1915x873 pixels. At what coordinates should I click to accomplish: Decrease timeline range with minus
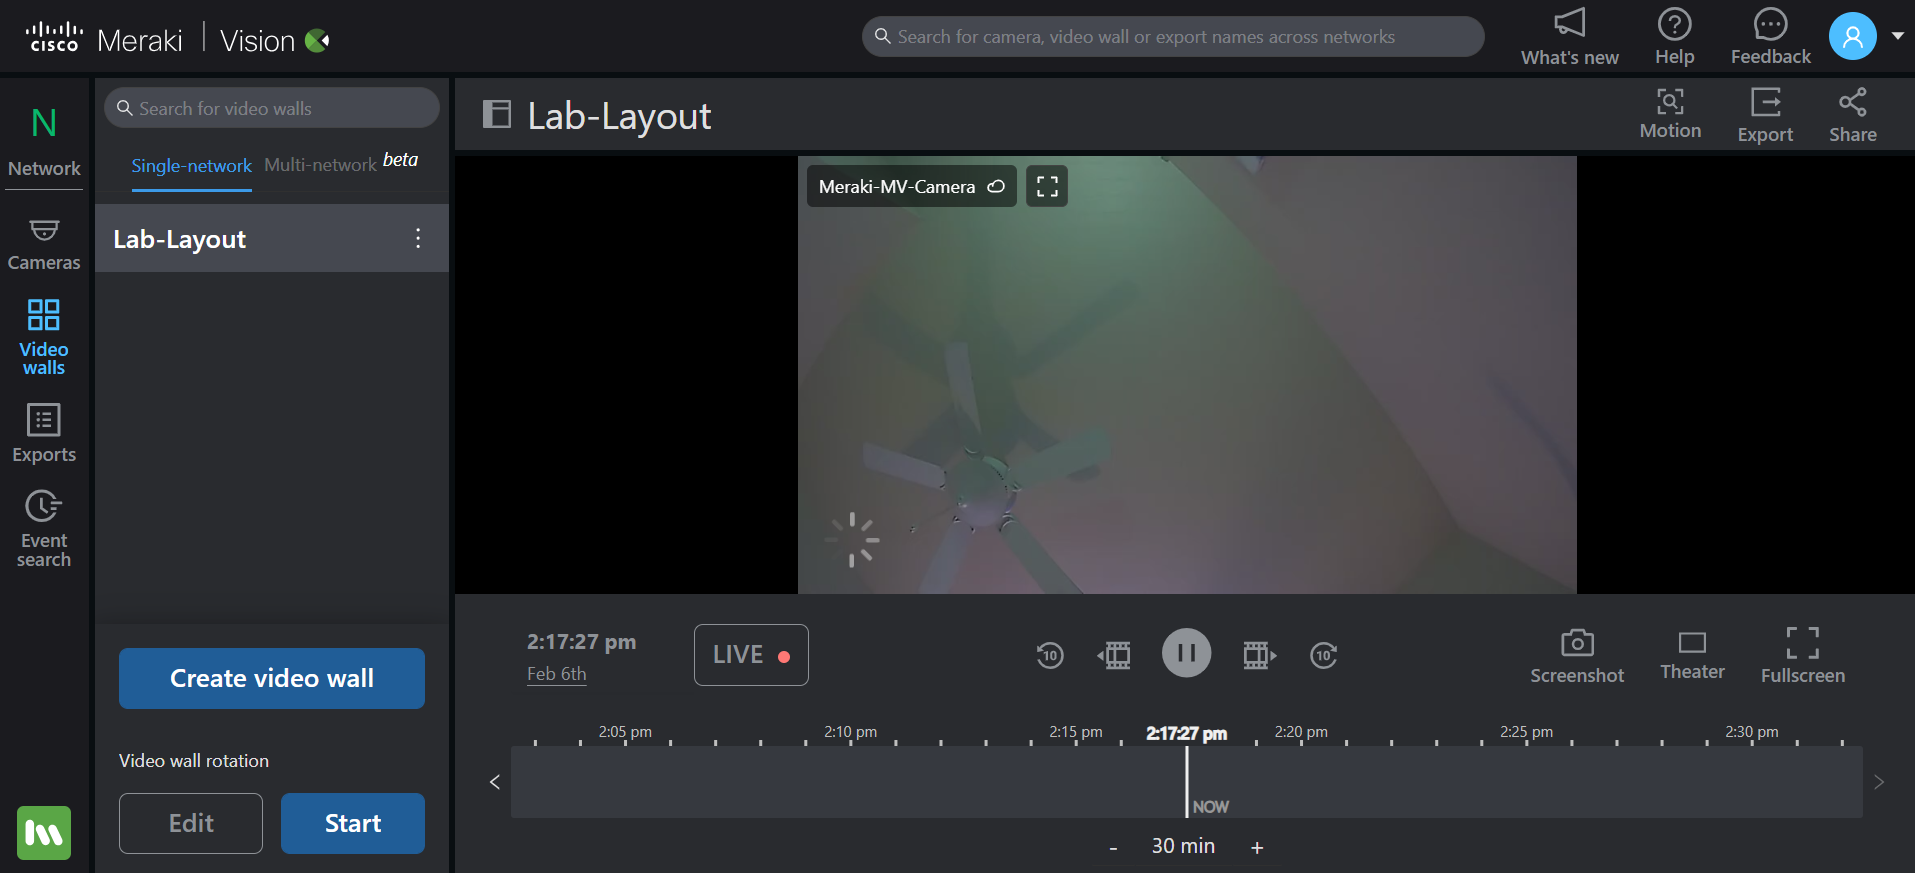(x=1113, y=848)
